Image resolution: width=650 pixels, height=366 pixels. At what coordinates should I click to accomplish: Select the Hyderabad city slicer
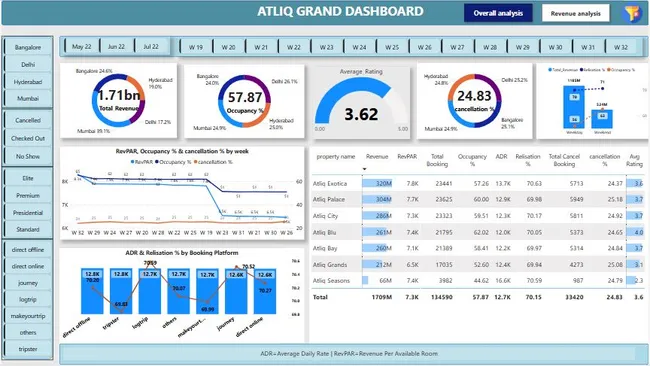[x=28, y=82]
